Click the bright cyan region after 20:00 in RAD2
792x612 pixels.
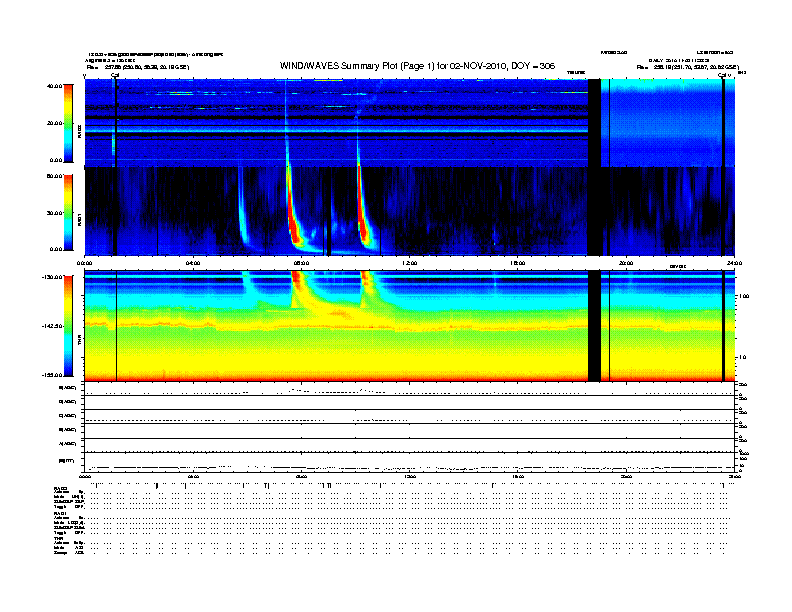point(667,86)
